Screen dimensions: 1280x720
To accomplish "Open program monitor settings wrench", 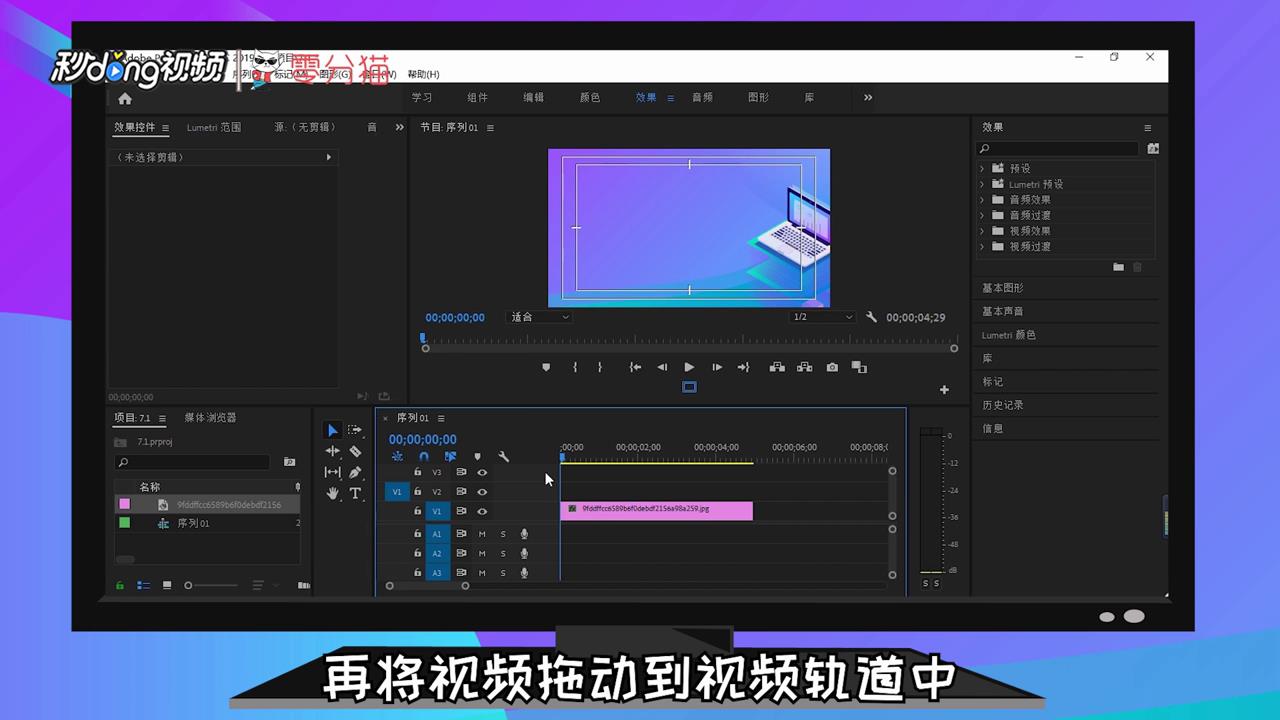I will 871,317.
